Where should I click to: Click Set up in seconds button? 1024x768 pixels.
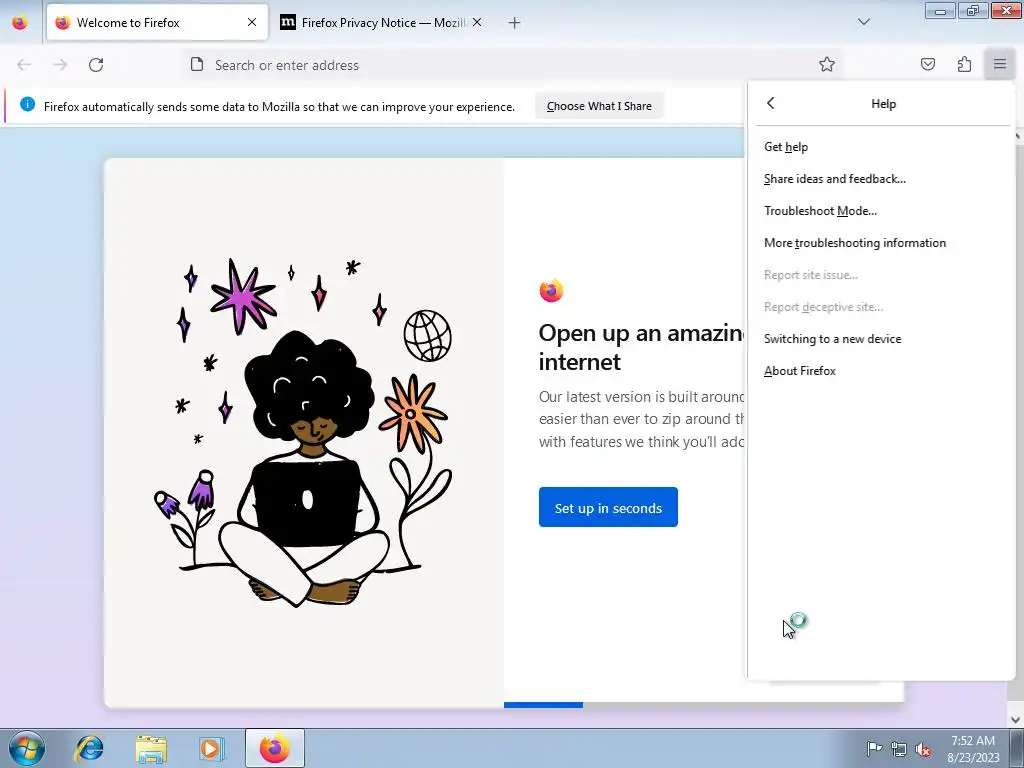(x=608, y=507)
